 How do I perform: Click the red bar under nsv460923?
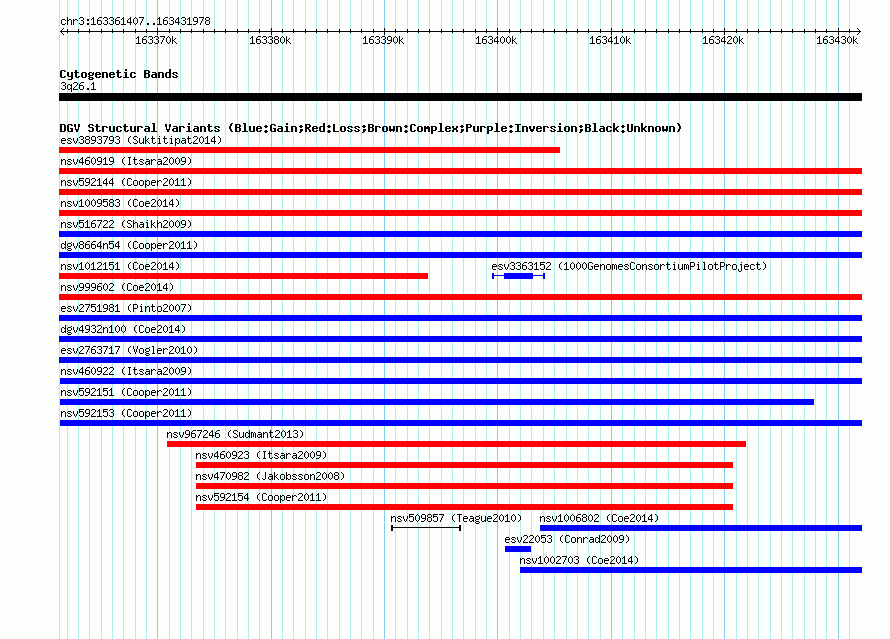tap(464, 465)
